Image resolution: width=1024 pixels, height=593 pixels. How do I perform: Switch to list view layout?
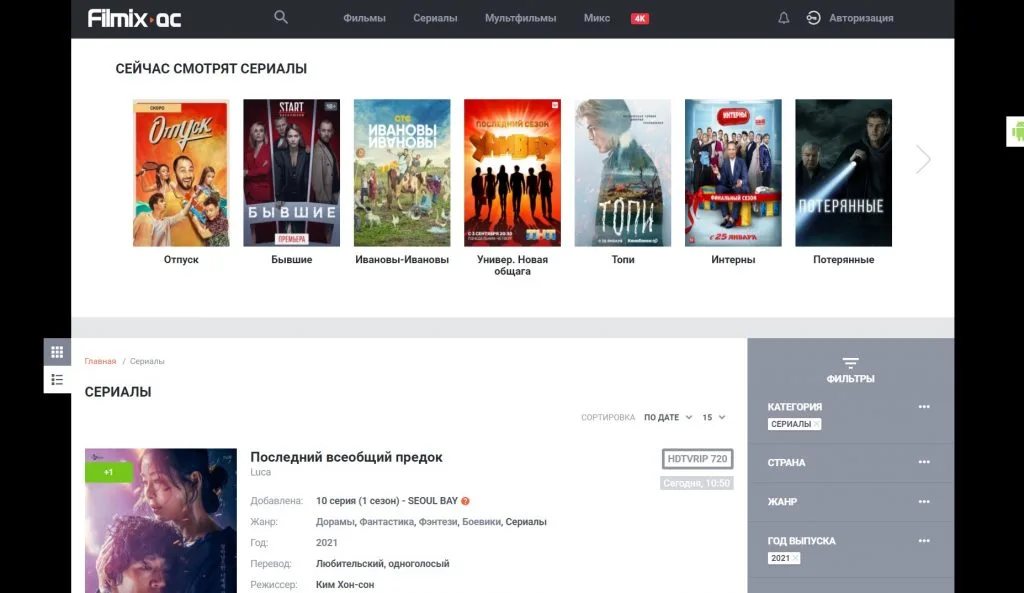(x=57, y=379)
